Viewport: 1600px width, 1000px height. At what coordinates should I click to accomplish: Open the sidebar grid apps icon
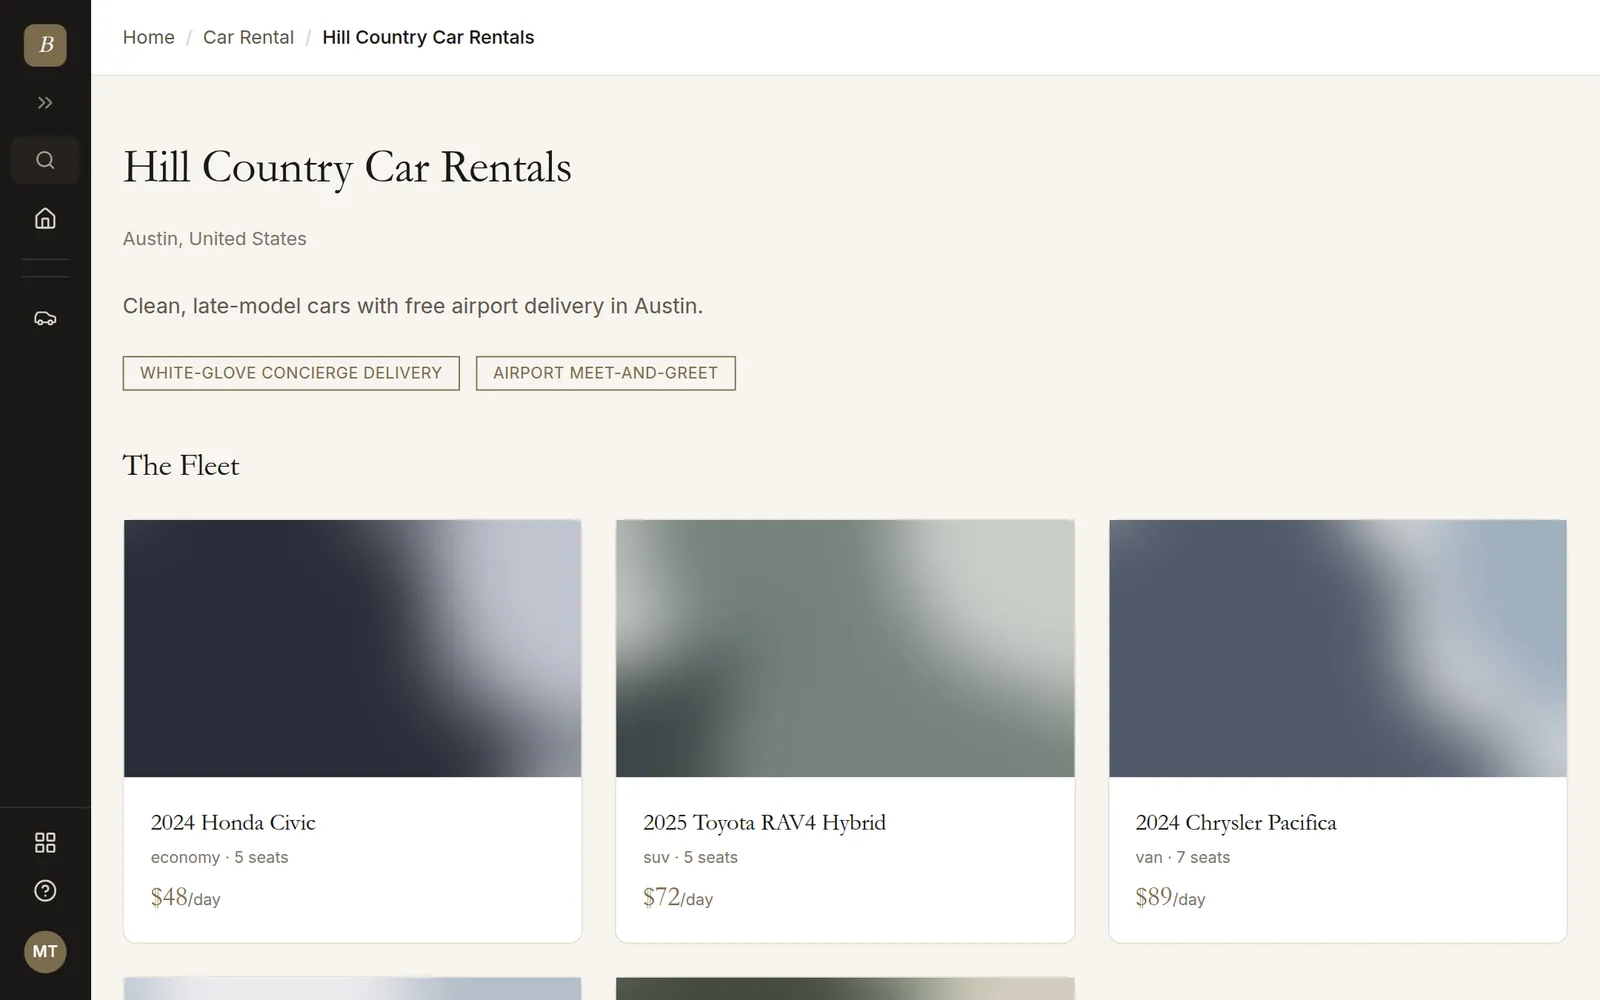45,843
